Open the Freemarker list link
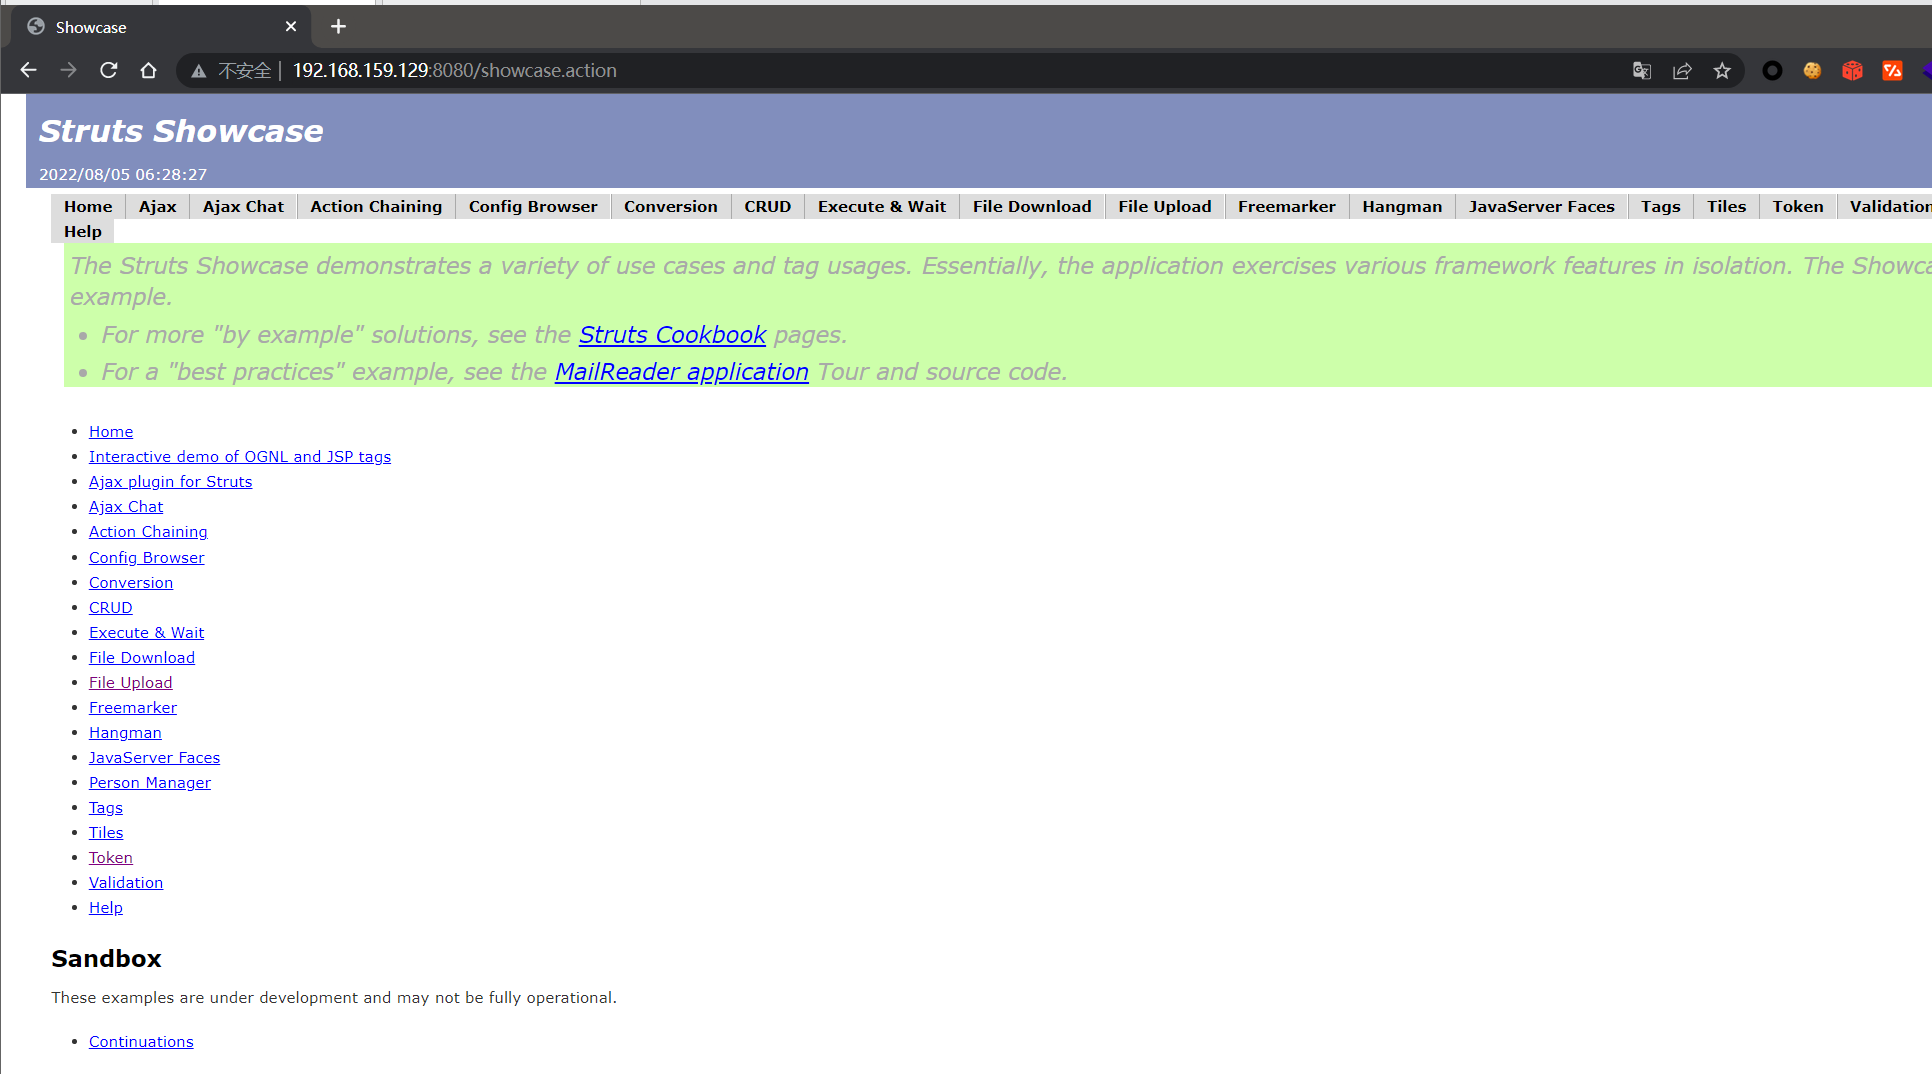Image resolution: width=1932 pixels, height=1074 pixels. [133, 707]
